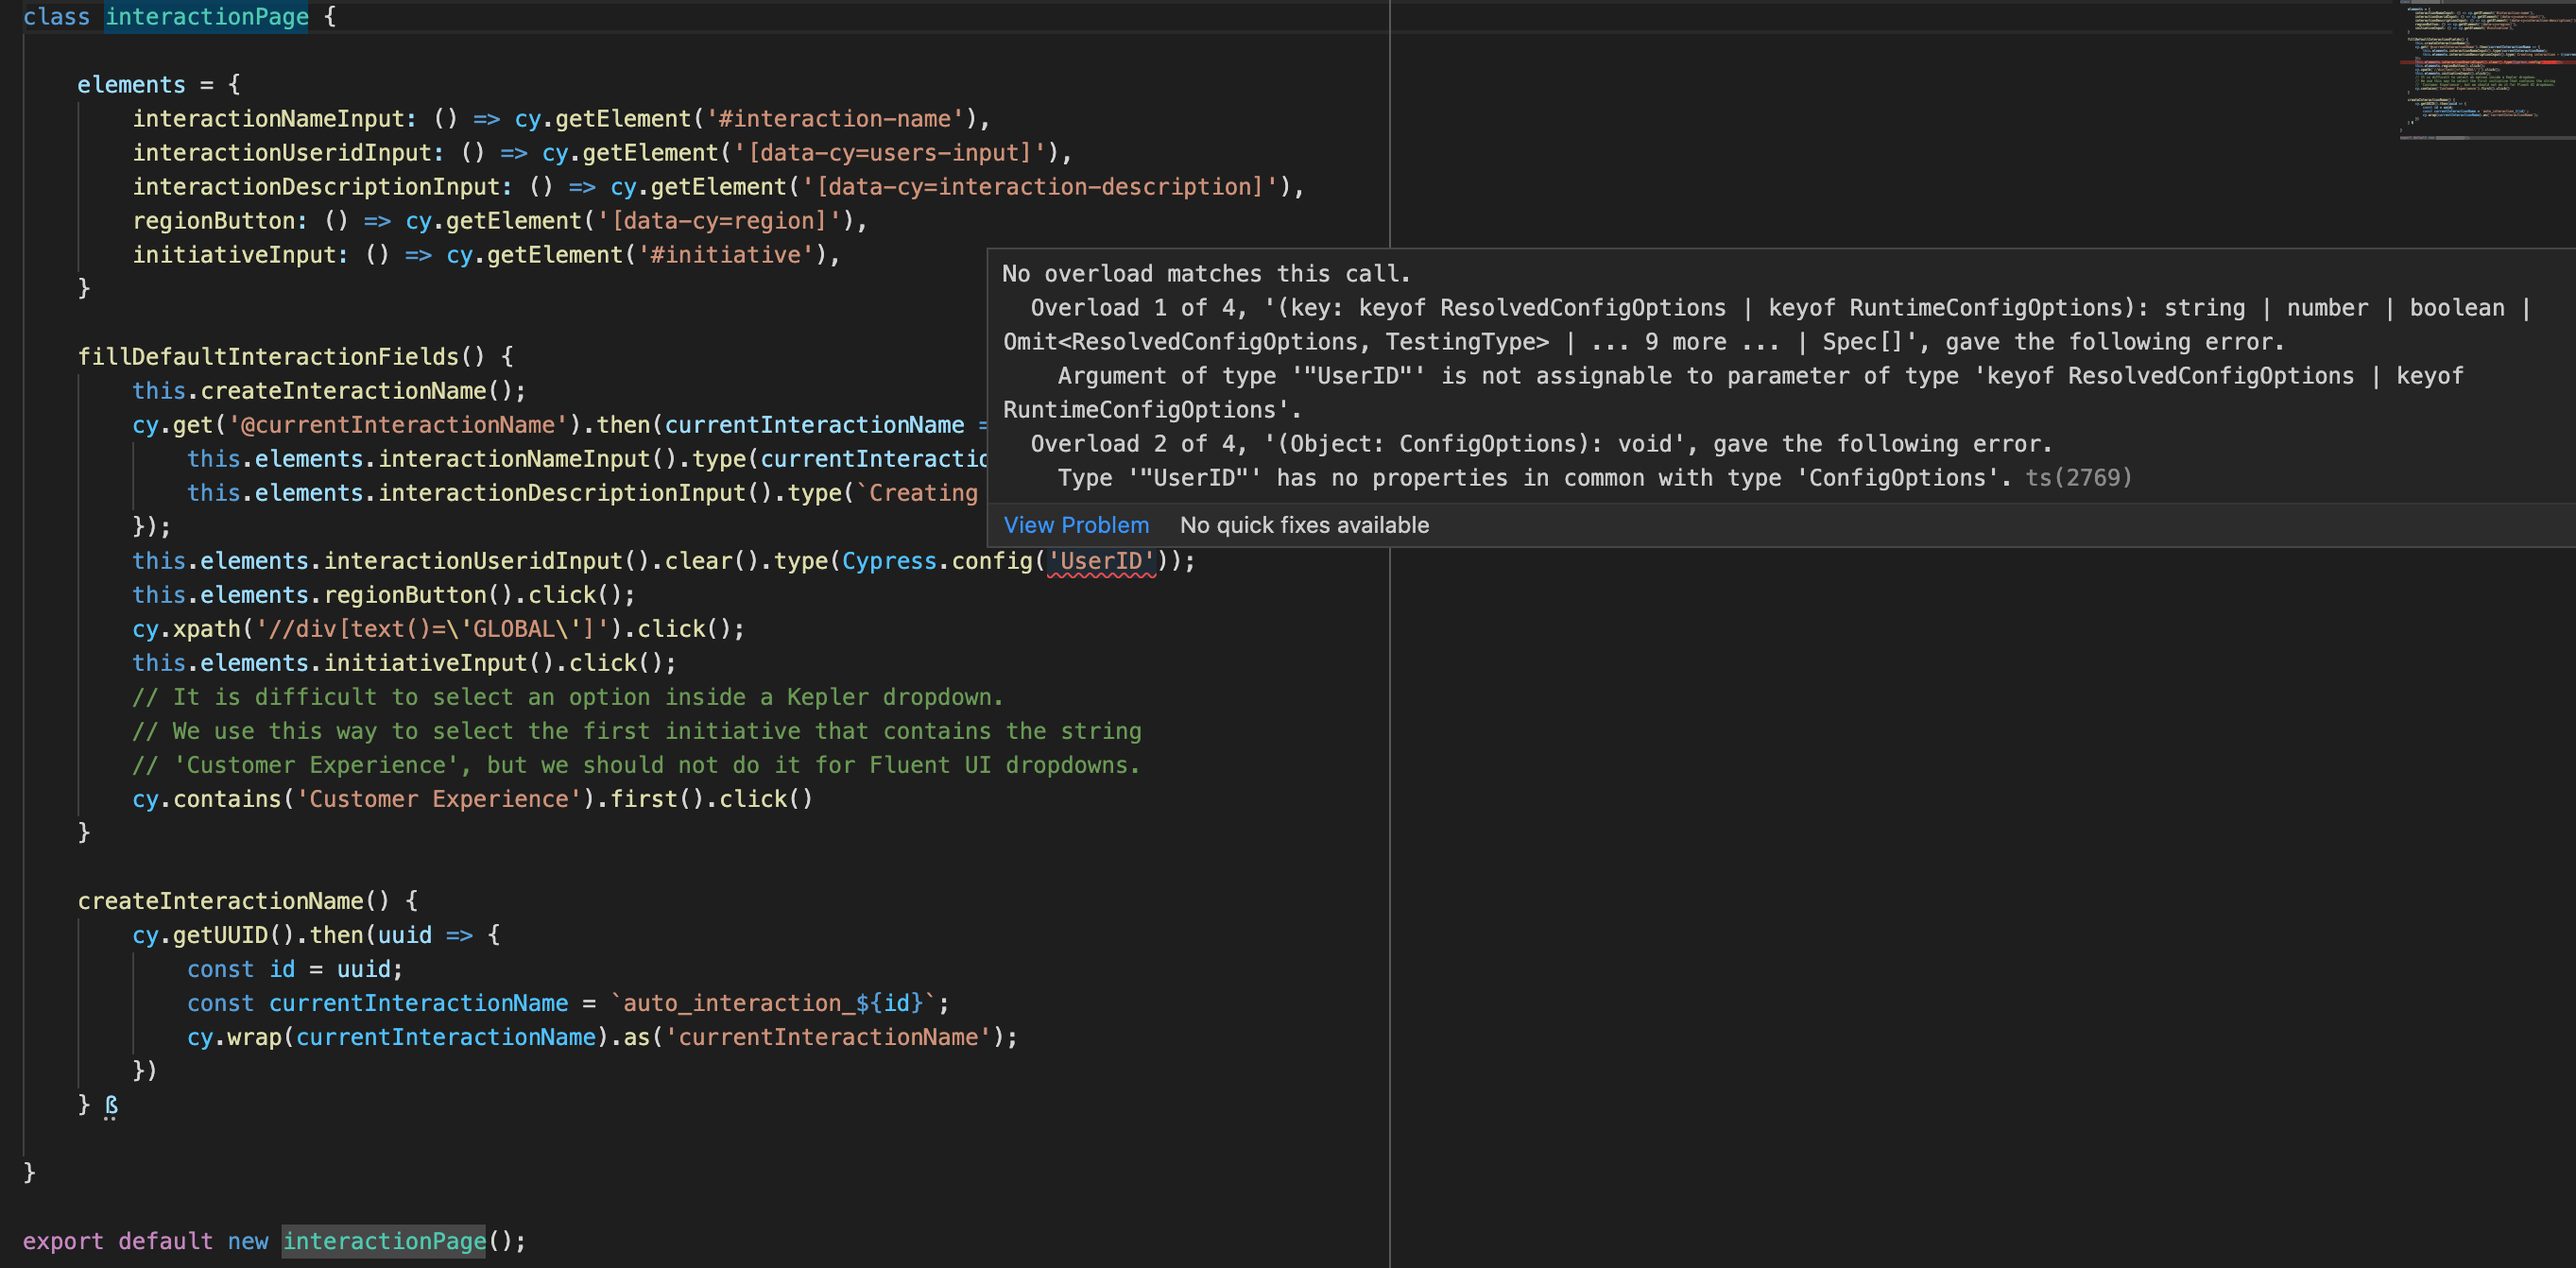Click the squiggly-underlined 'UserID' string
Image resolution: width=2576 pixels, height=1268 pixels.
tap(1101, 561)
